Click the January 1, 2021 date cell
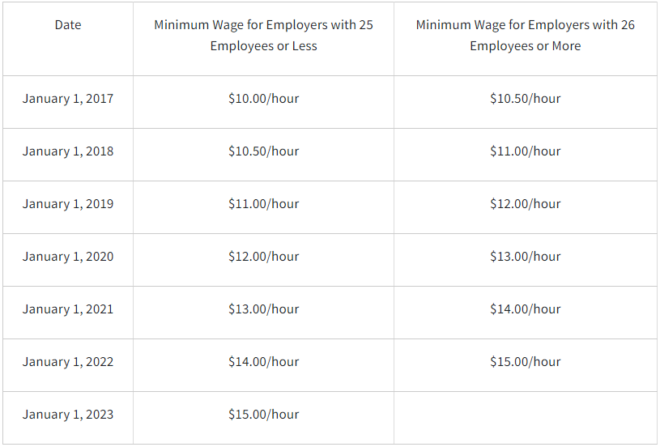The image size is (660, 447). pyautogui.click(x=68, y=310)
